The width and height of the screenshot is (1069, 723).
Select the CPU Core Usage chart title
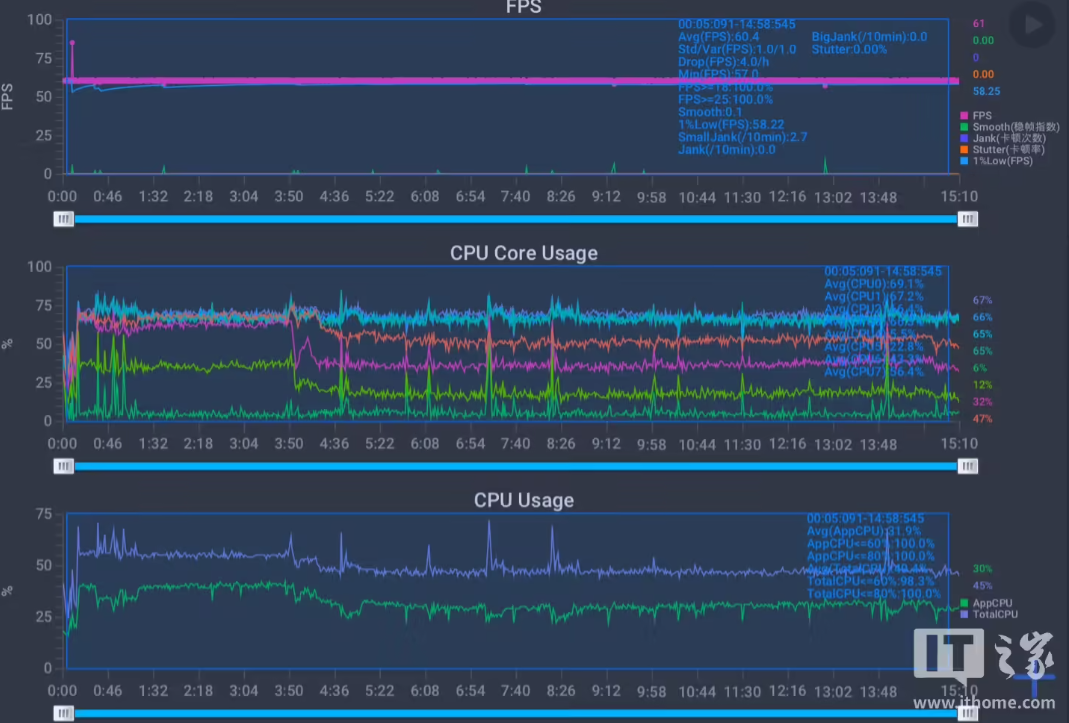tap(523, 253)
